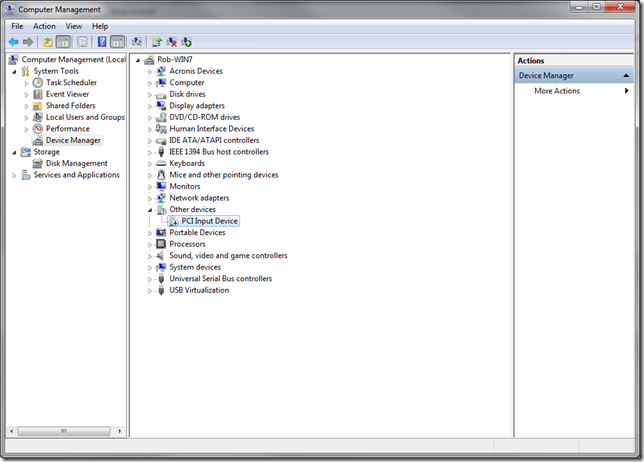
Task: Collapse the Storage node
Action: tap(14, 152)
